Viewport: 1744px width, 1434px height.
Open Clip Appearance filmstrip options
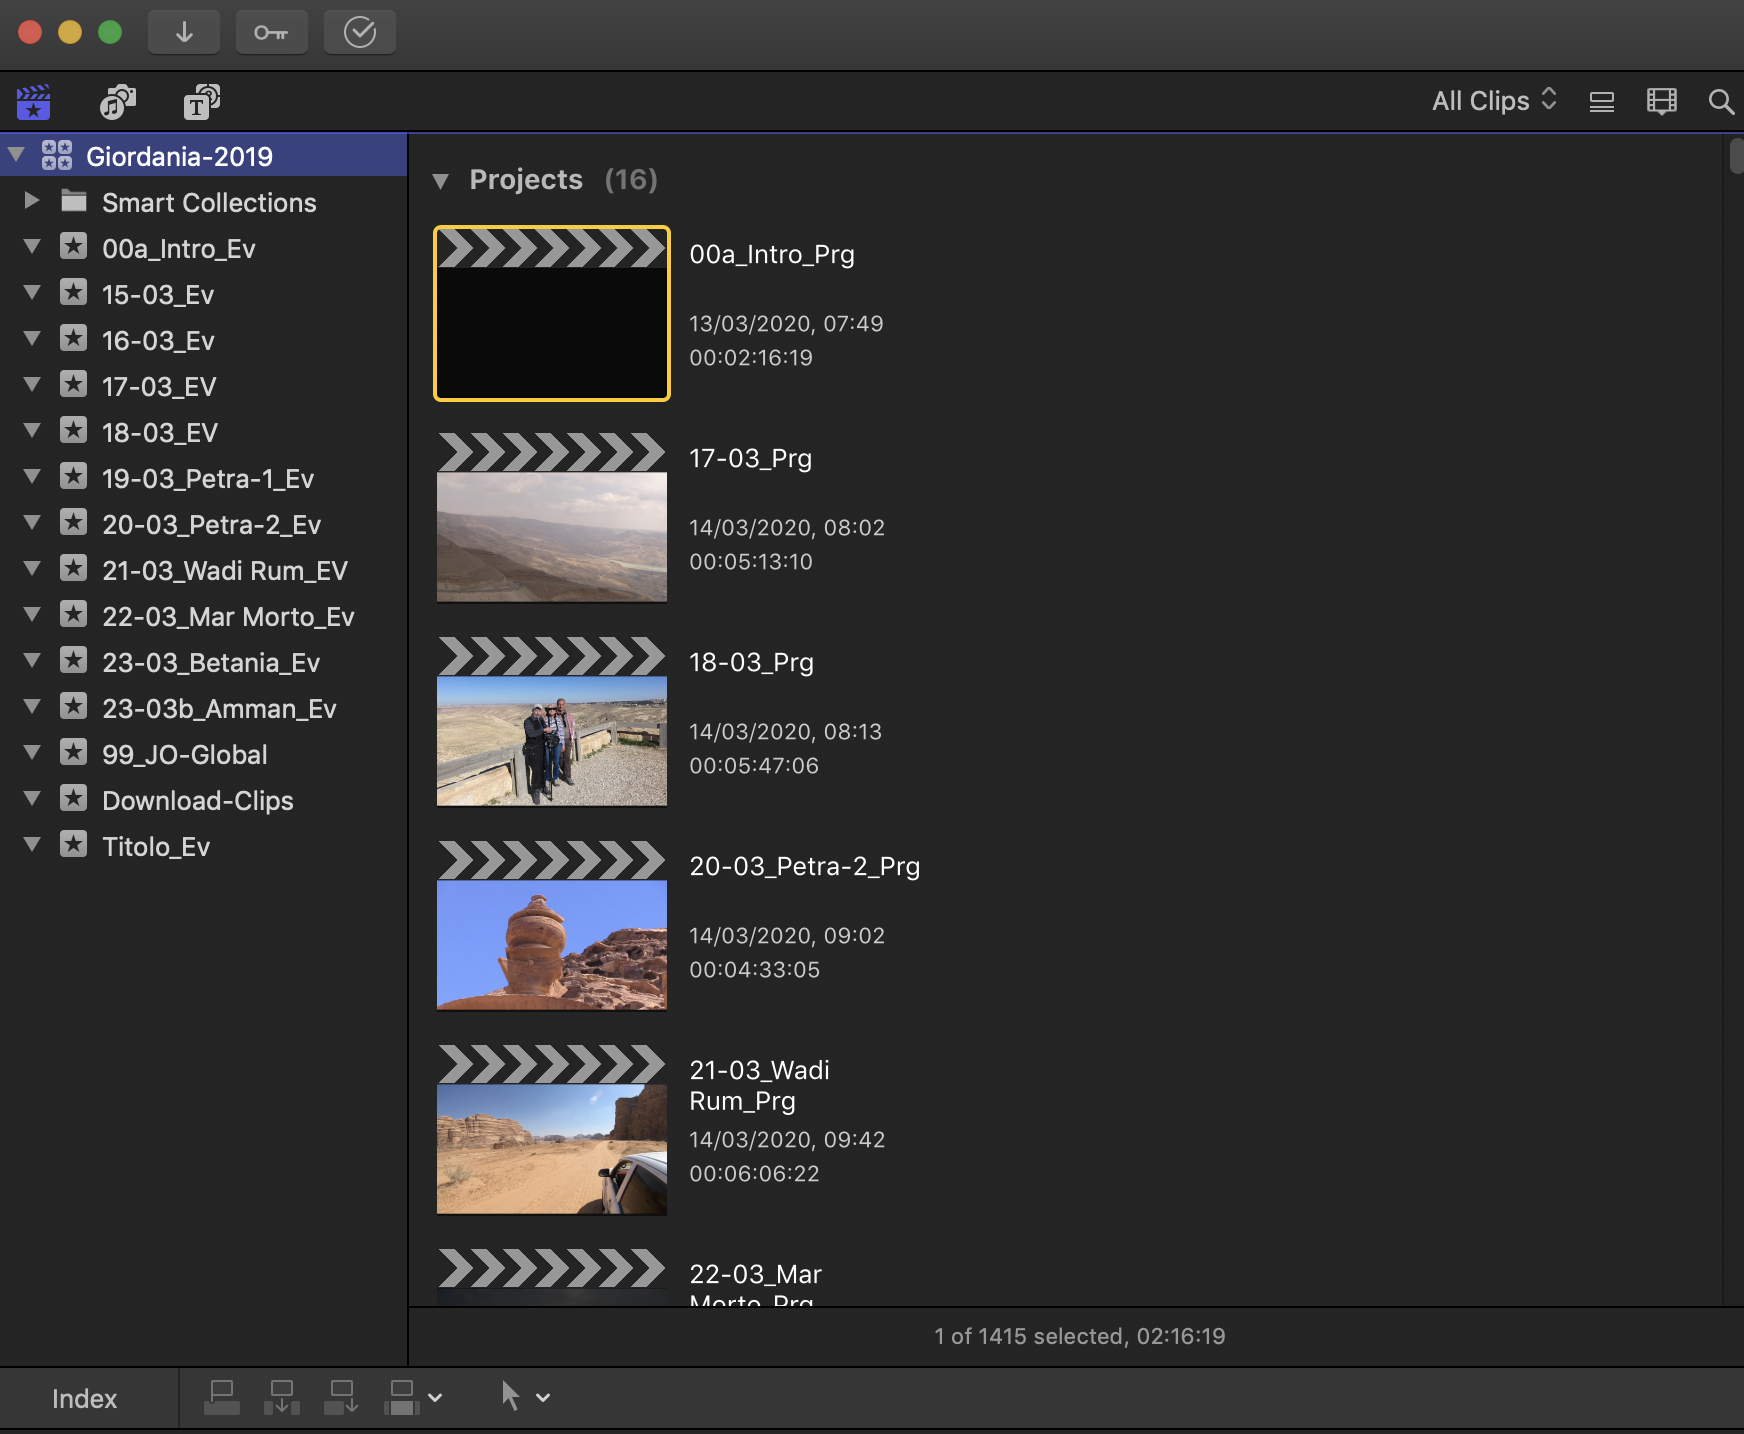coord(1661,102)
